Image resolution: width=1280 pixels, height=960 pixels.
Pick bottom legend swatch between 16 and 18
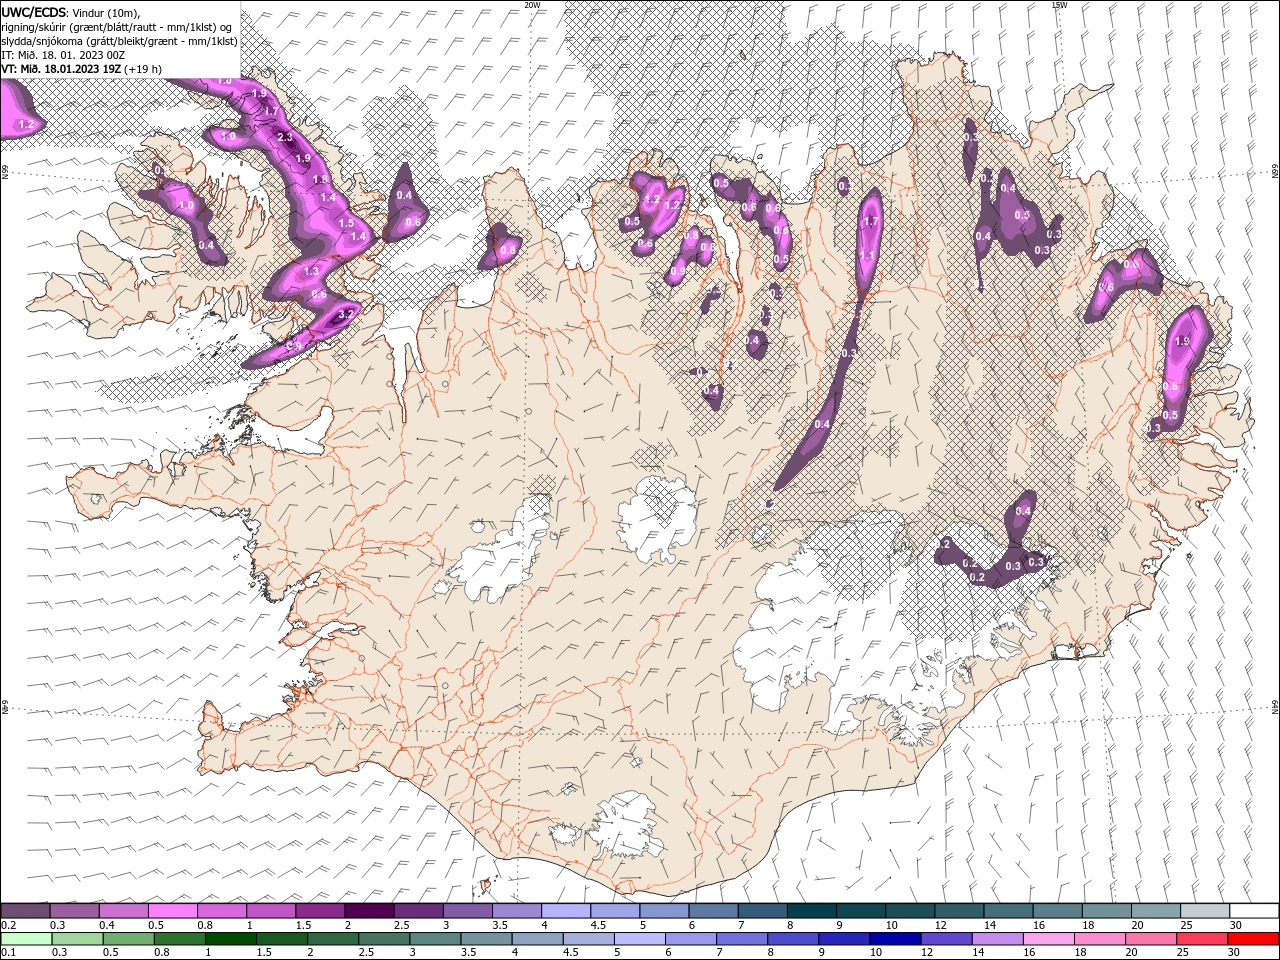(1047, 939)
